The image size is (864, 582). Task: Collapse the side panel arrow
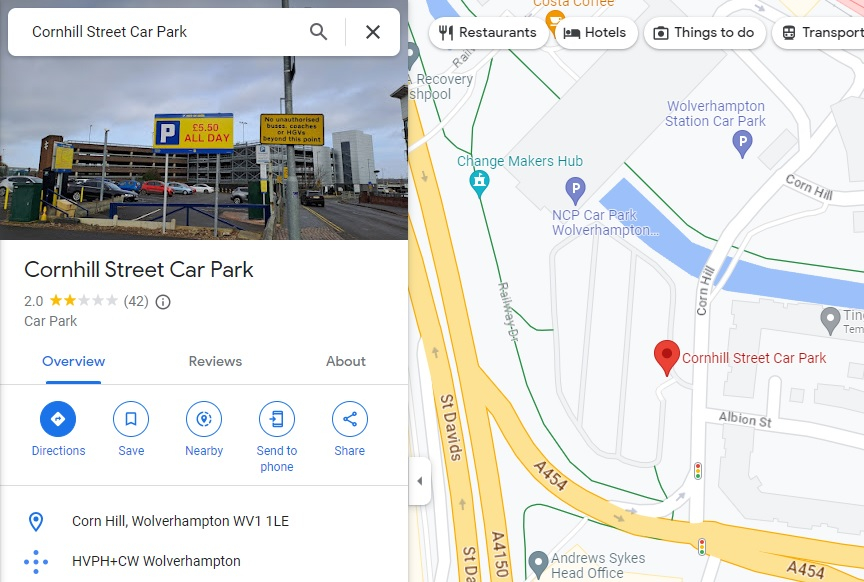point(419,481)
